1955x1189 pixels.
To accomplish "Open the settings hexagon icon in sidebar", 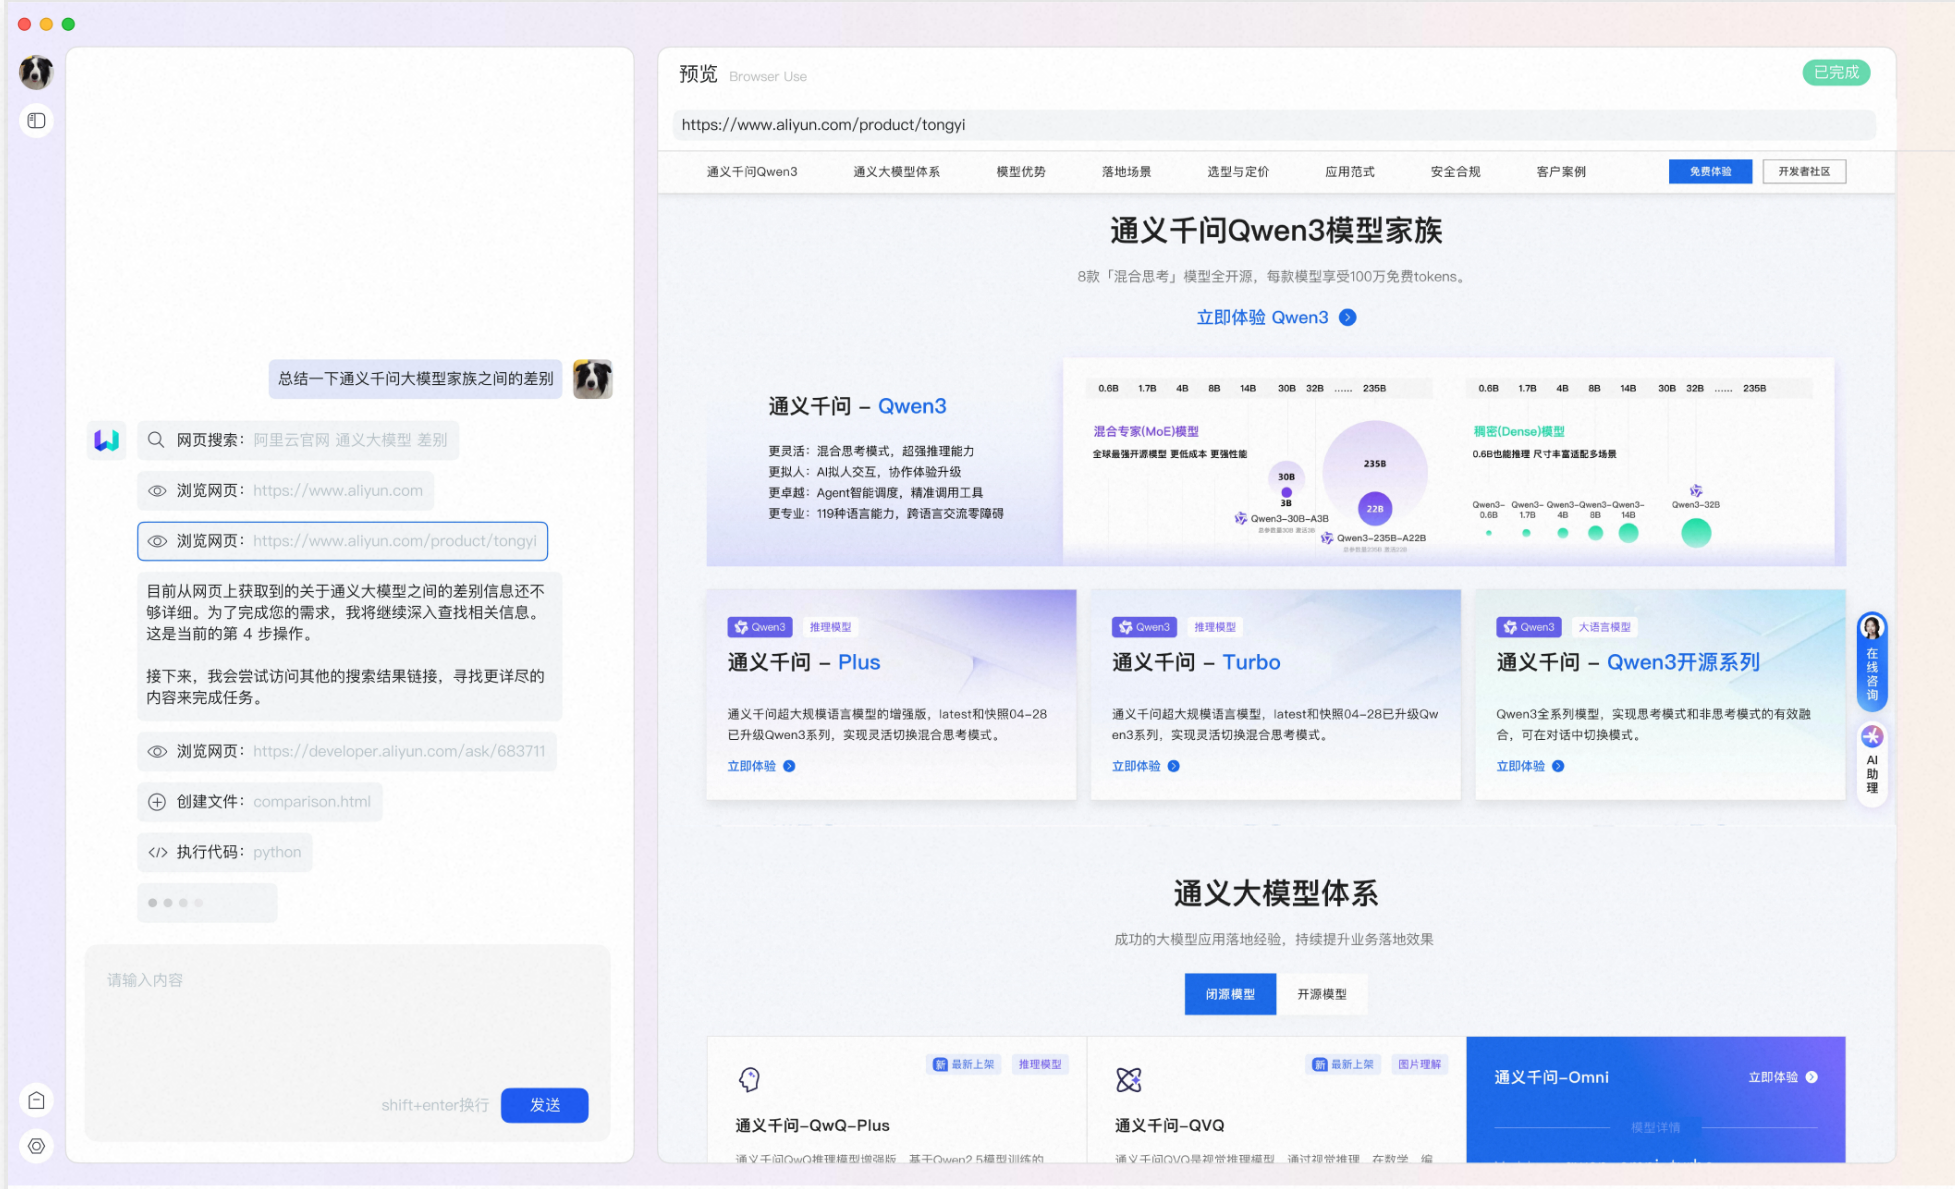I will click(37, 1146).
